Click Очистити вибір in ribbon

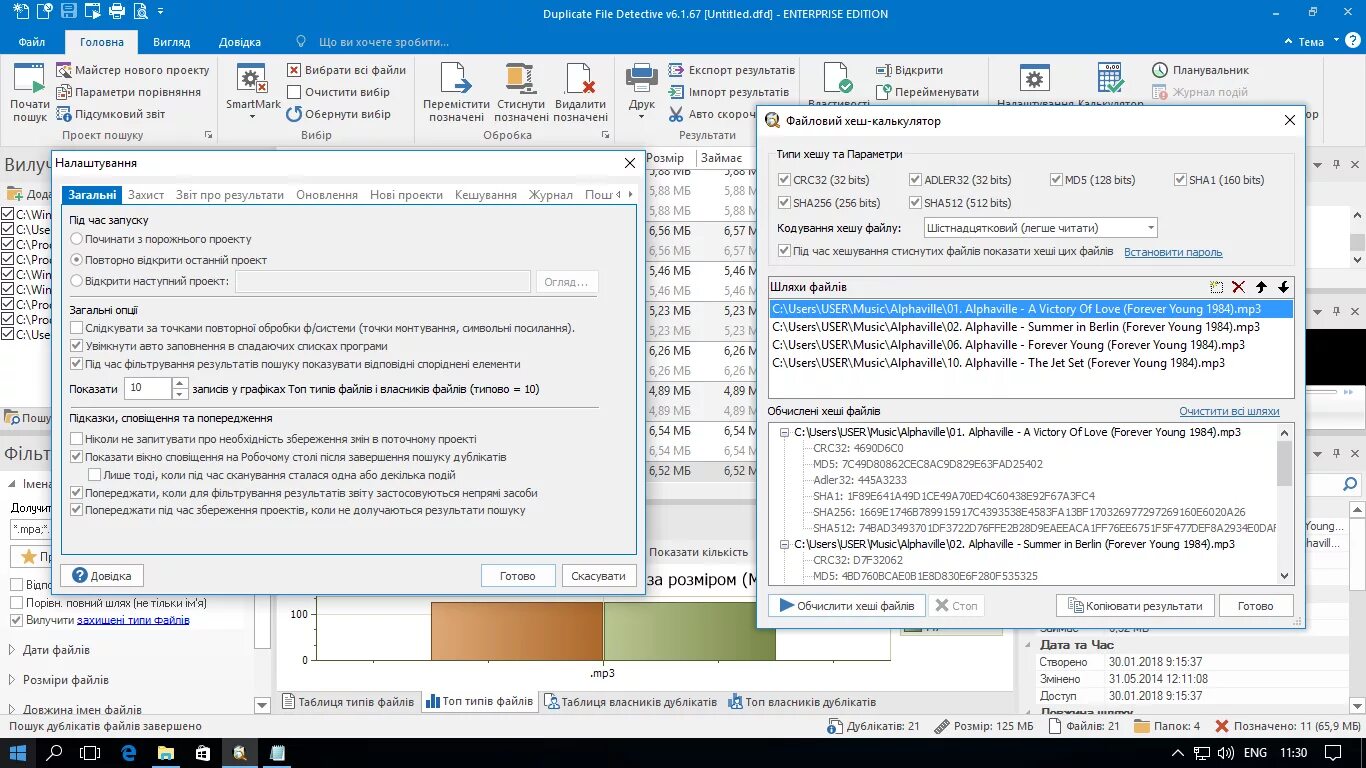pyautogui.click(x=338, y=92)
